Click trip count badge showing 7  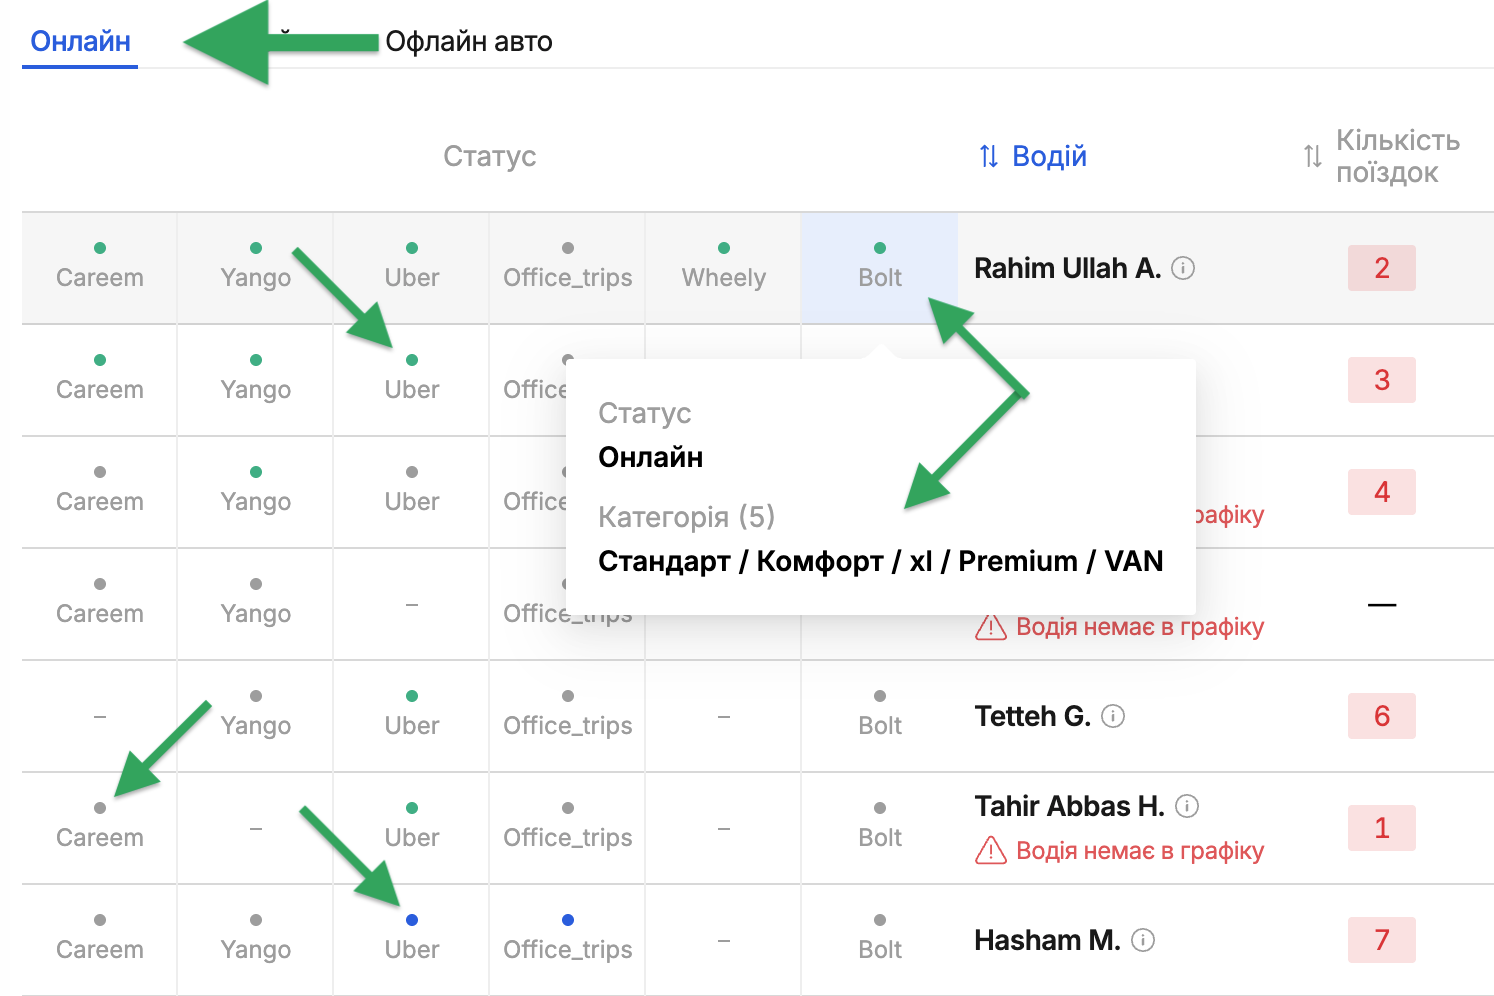click(1381, 940)
